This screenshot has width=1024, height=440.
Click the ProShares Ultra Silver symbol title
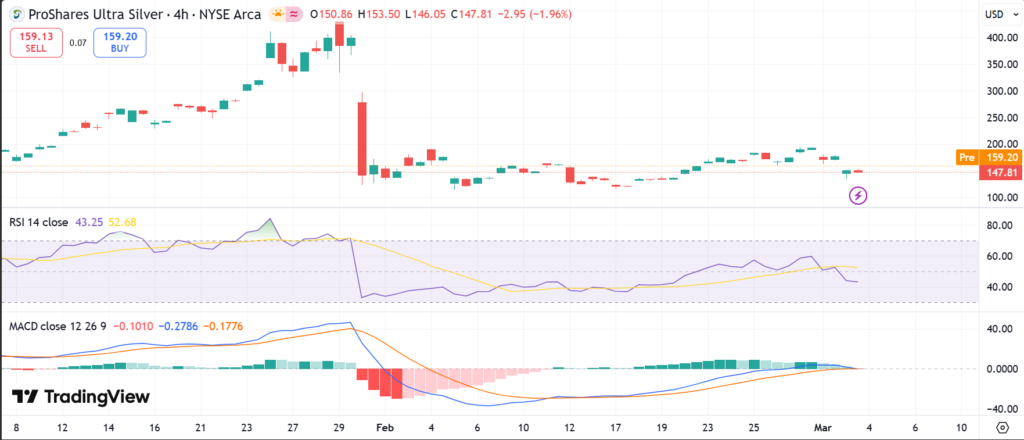click(x=143, y=14)
